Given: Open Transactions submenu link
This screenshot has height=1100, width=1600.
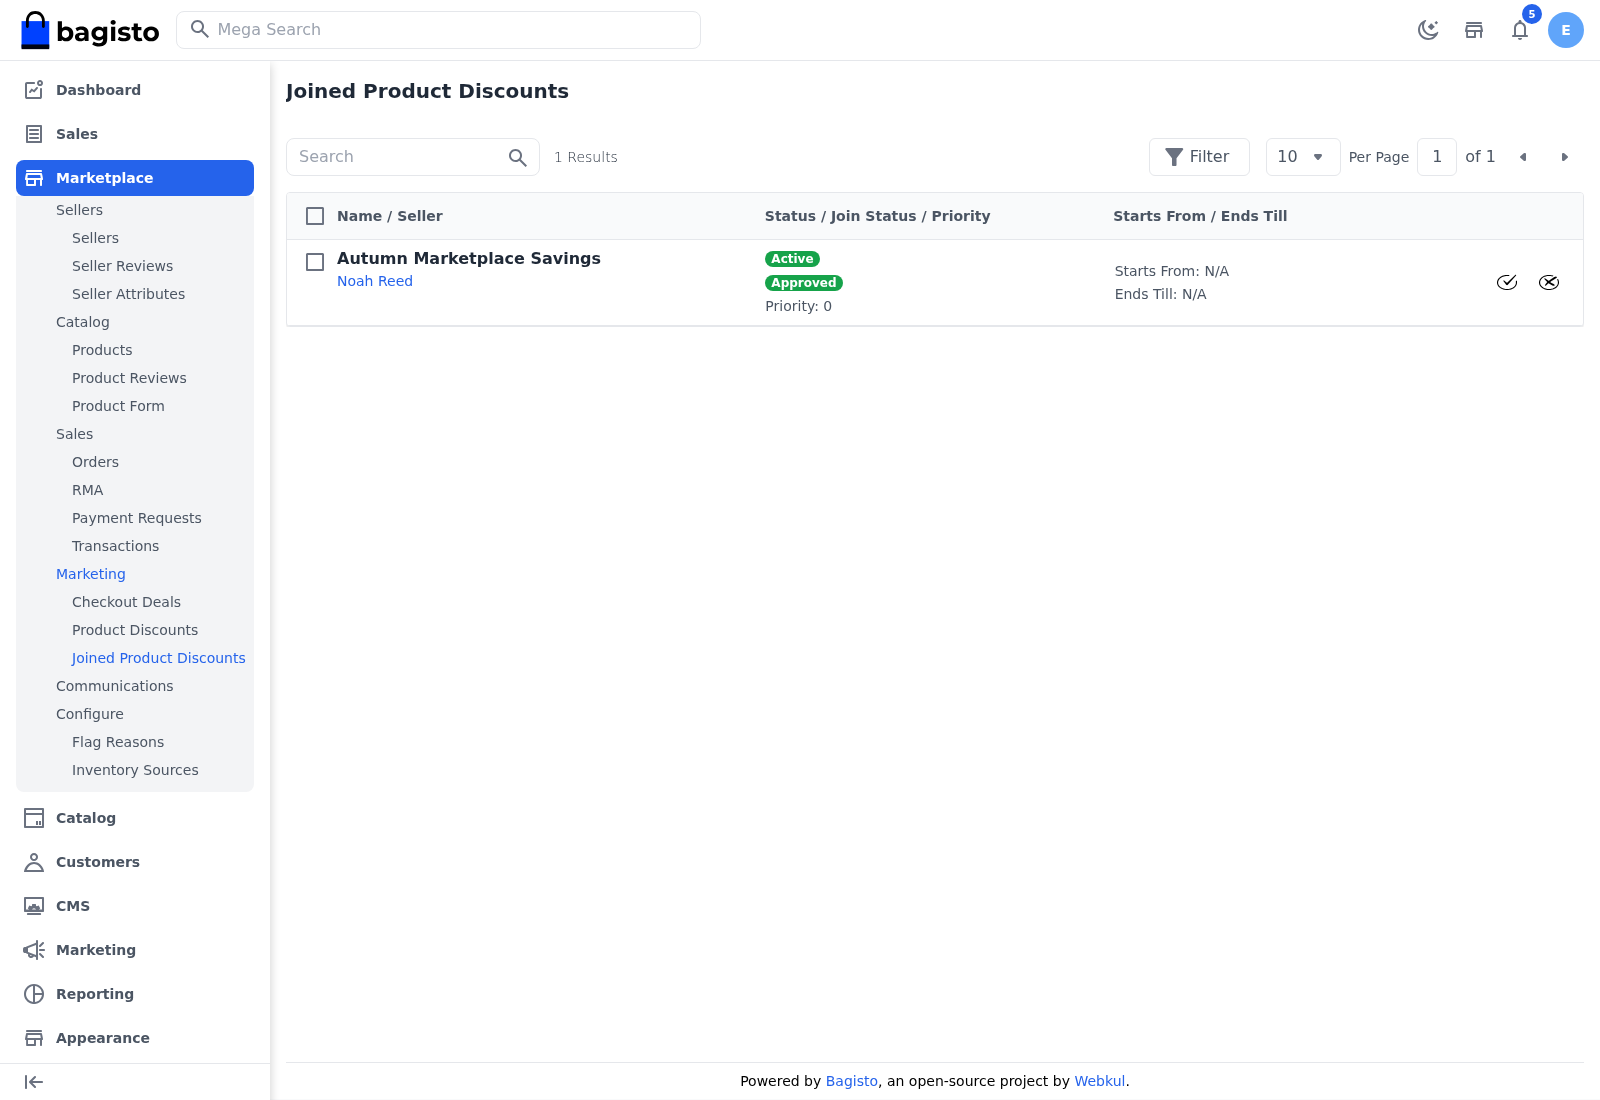Looking at the screenshot, I should pos(115,546).
